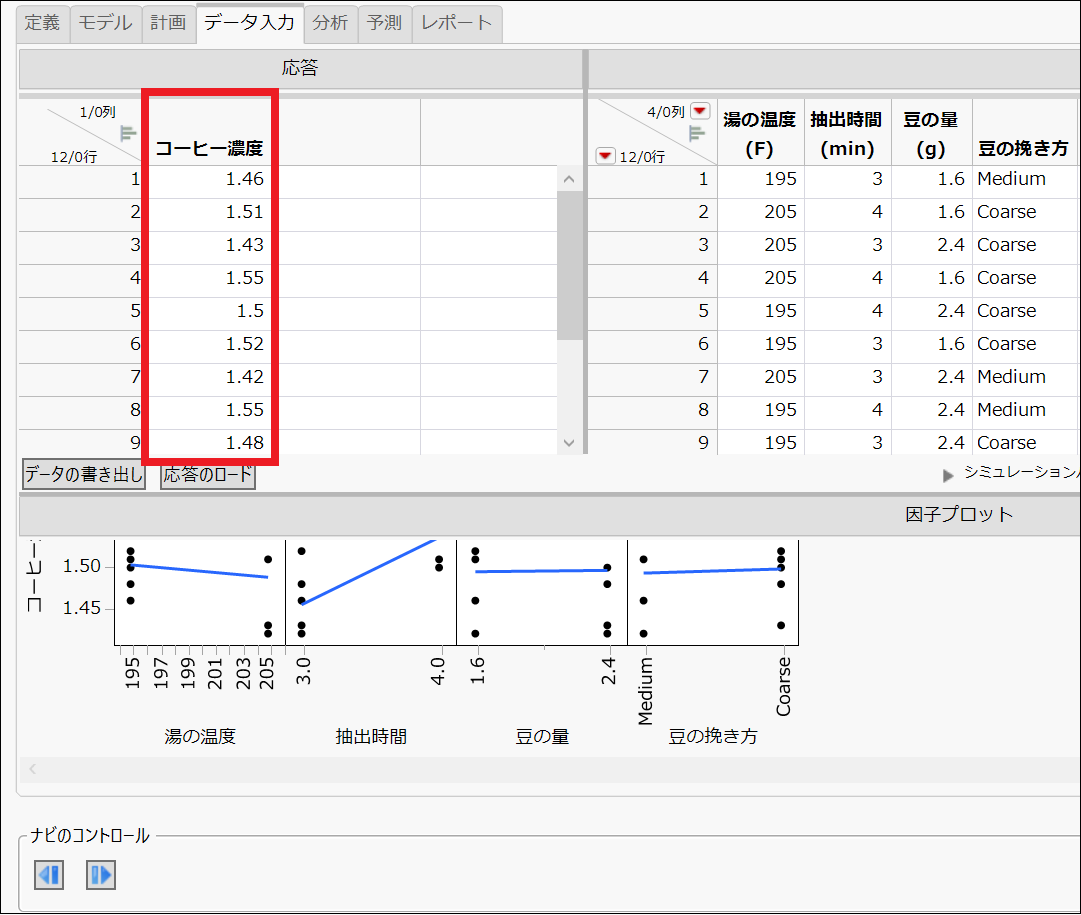Go to the next navigation step
The image size is (1081, 915).
(x=101, y=875)
